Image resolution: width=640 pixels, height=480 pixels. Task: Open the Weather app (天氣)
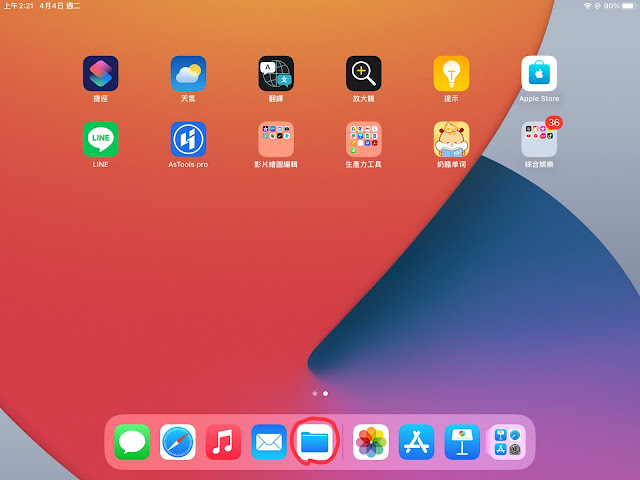tap(188, 73)
